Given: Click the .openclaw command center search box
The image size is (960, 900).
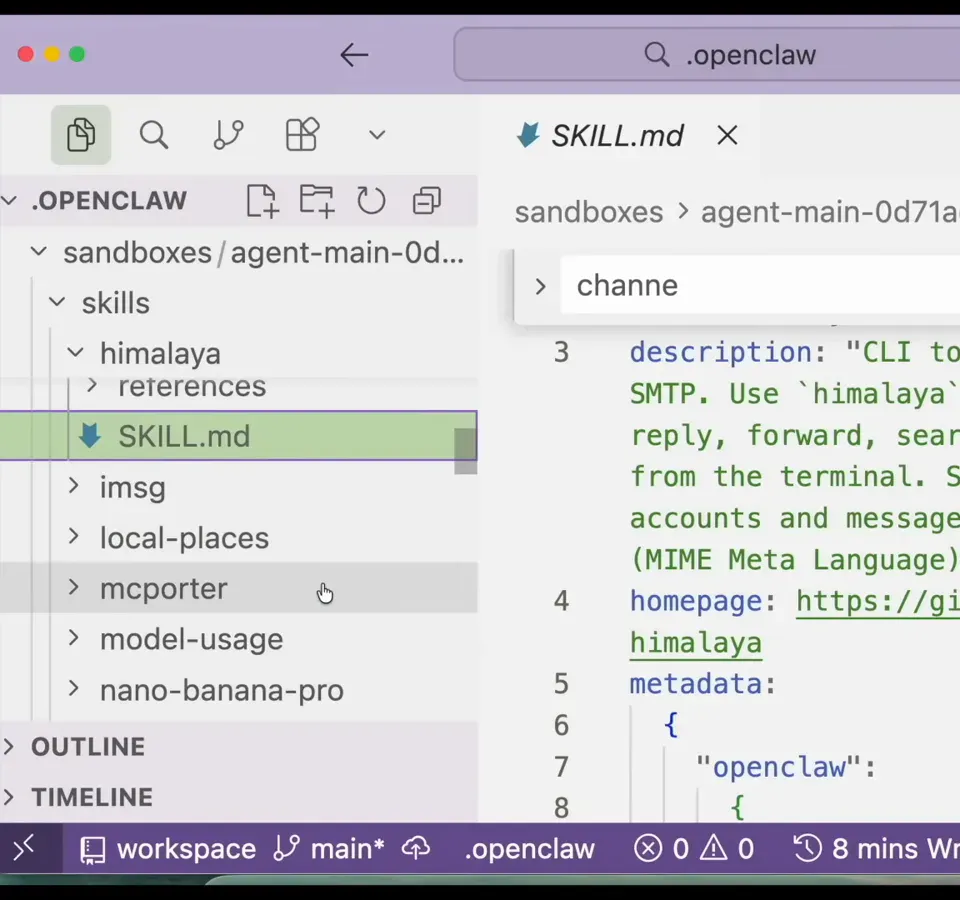Looking at the screenshot, I should click(707, 54).
